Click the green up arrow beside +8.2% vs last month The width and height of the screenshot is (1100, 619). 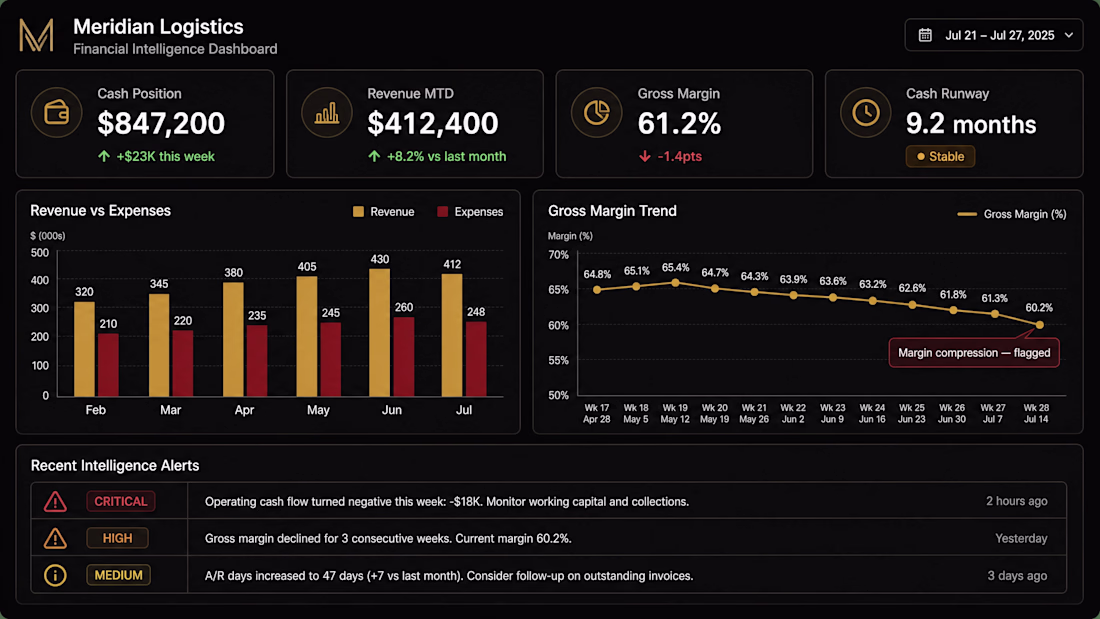click(x=374, y=157)
